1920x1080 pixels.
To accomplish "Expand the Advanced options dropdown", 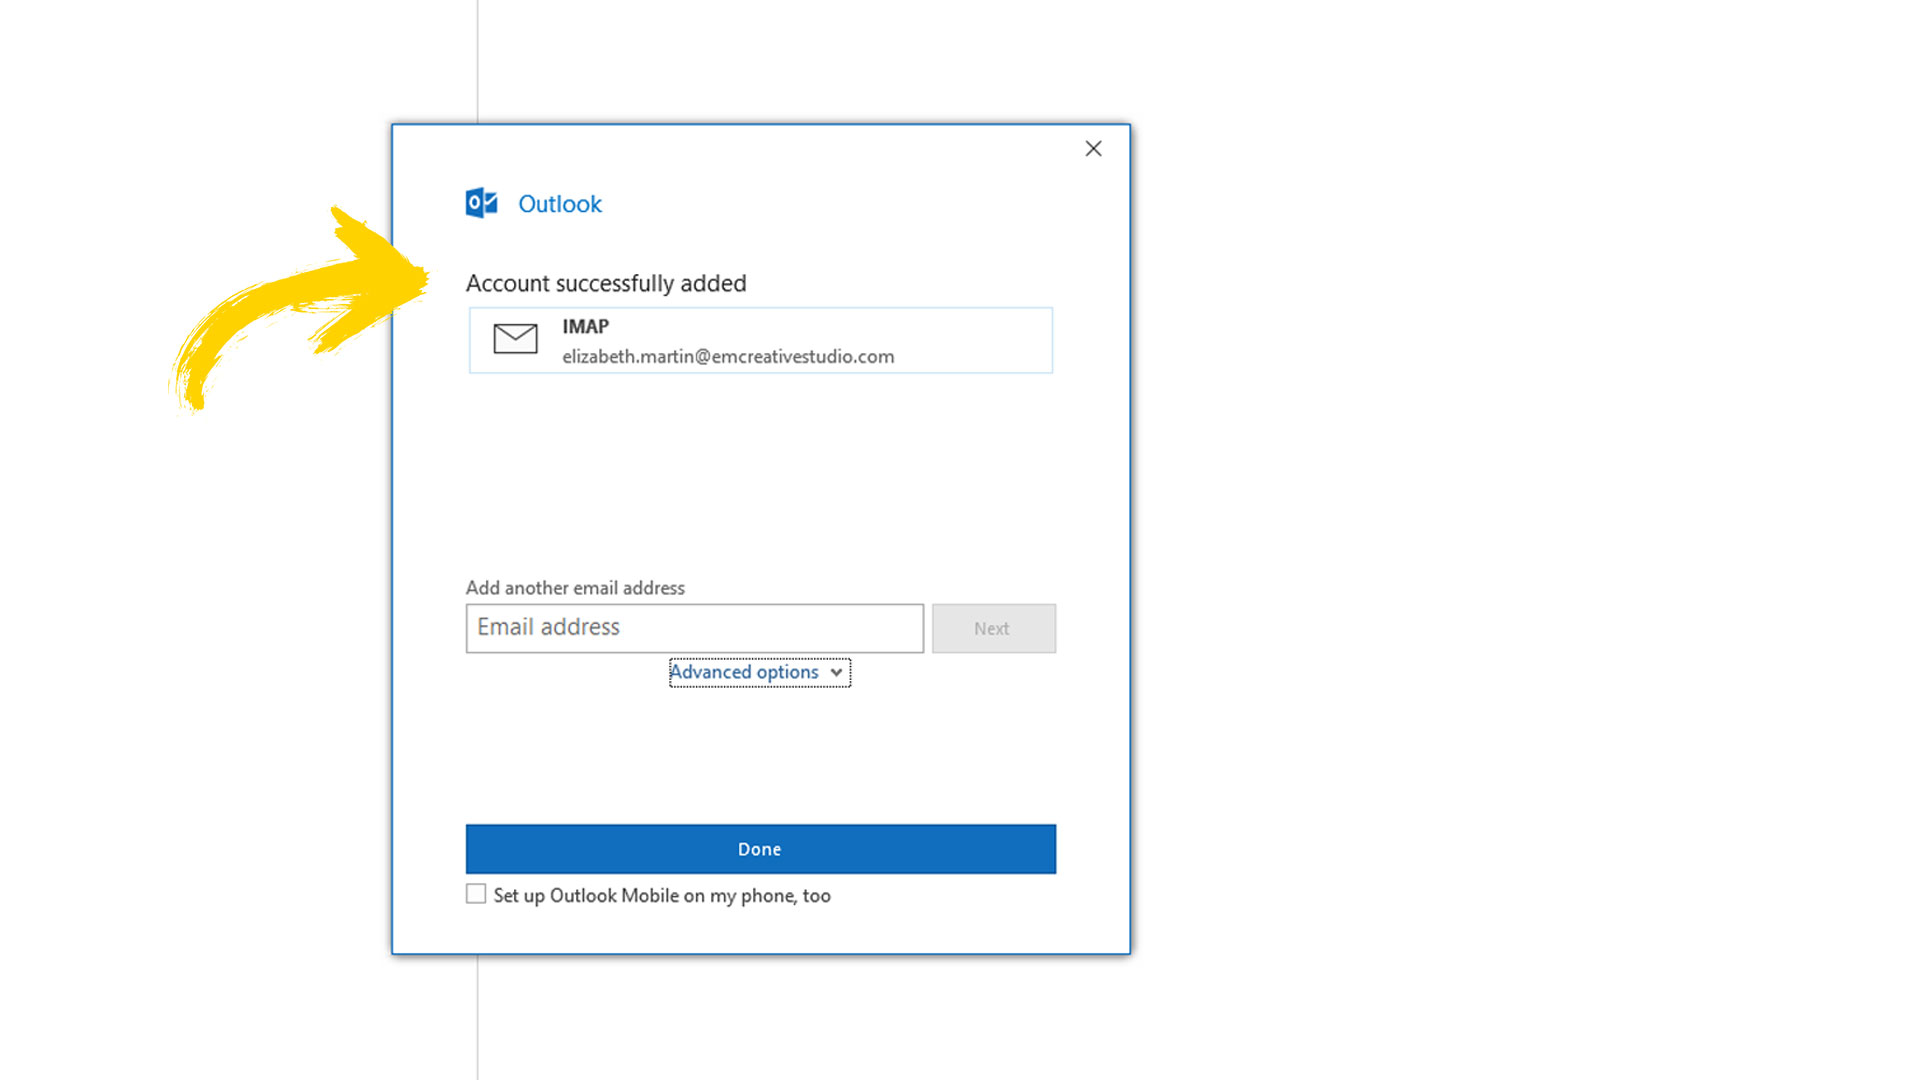I will (x=759, y=672).
